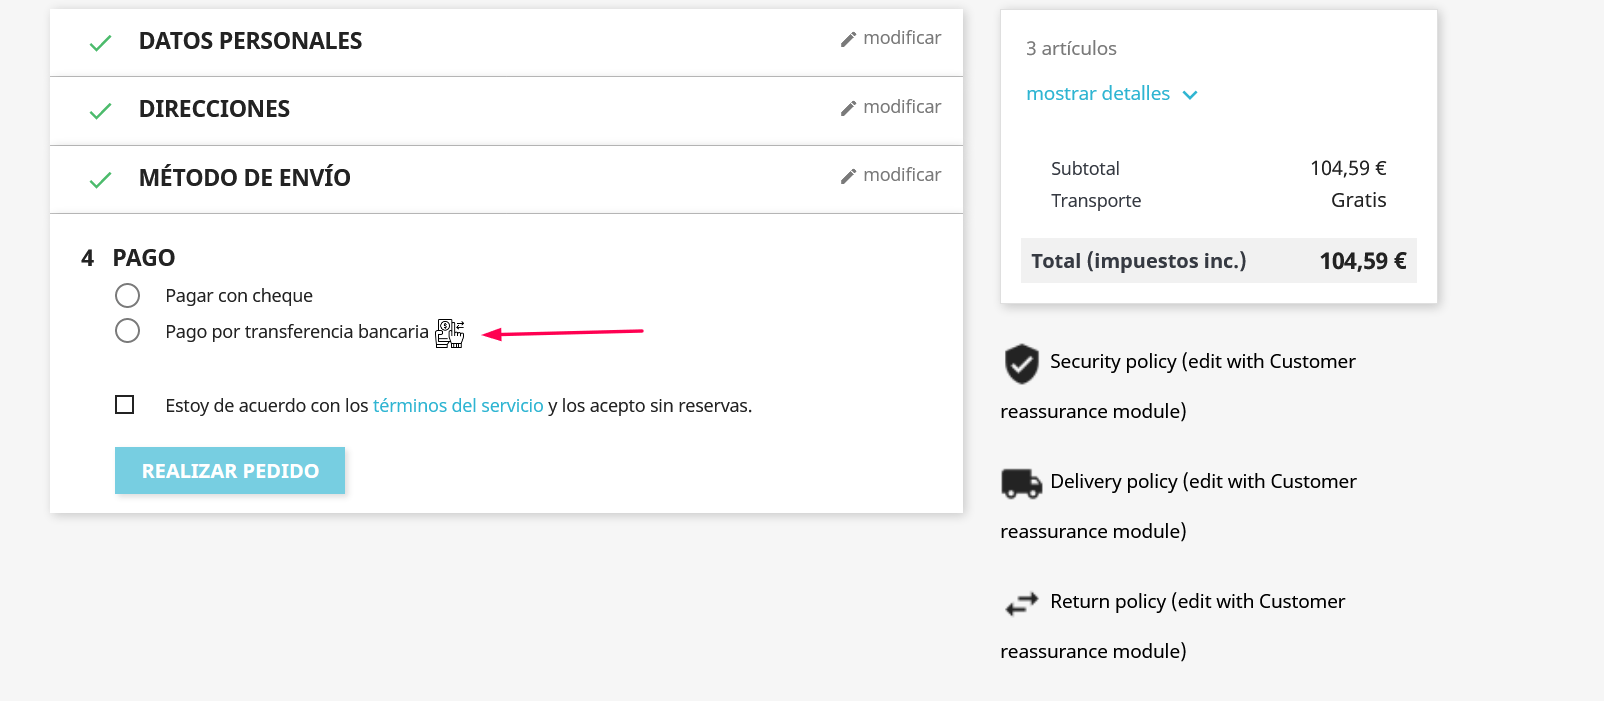This screenshot has width=1604, height=701.
Task: Check the terms of service agreement box
Action: [125, 404]
